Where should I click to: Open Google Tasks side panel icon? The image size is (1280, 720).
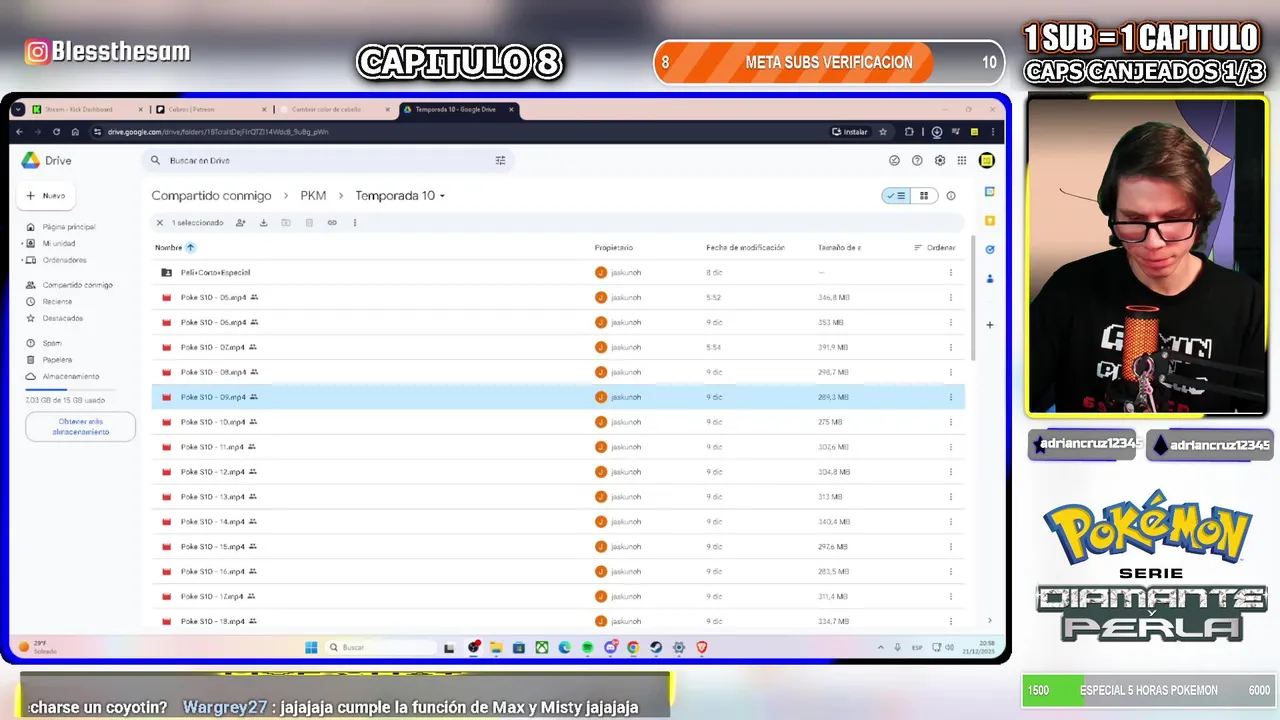(x=989, y=250)
